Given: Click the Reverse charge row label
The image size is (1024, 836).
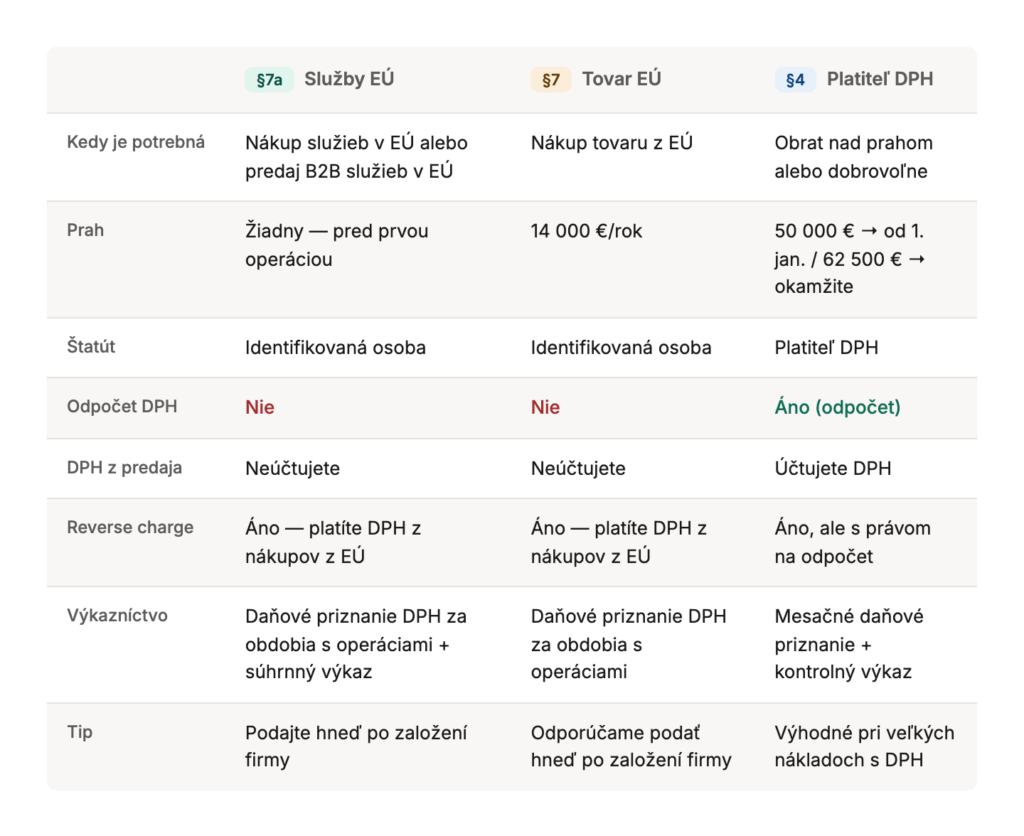Looking at the screenshot, I should (130, 527).
